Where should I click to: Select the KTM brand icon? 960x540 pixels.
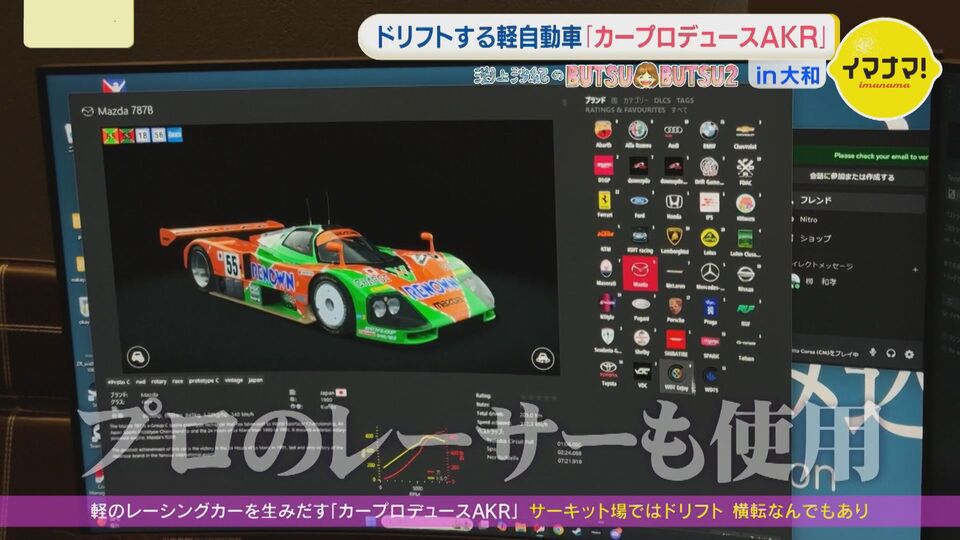(x=605, y=236)
